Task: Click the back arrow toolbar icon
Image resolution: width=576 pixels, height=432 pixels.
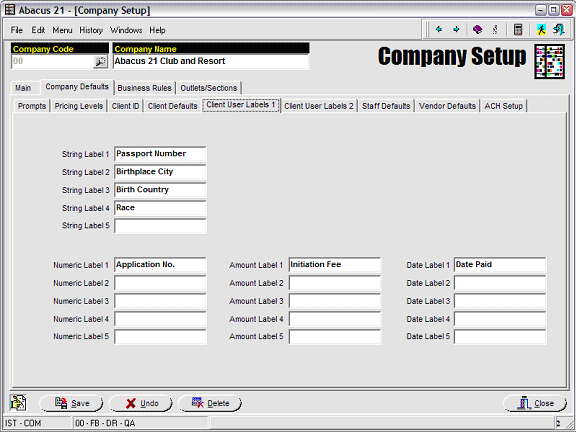Action: tap(438, 29)
